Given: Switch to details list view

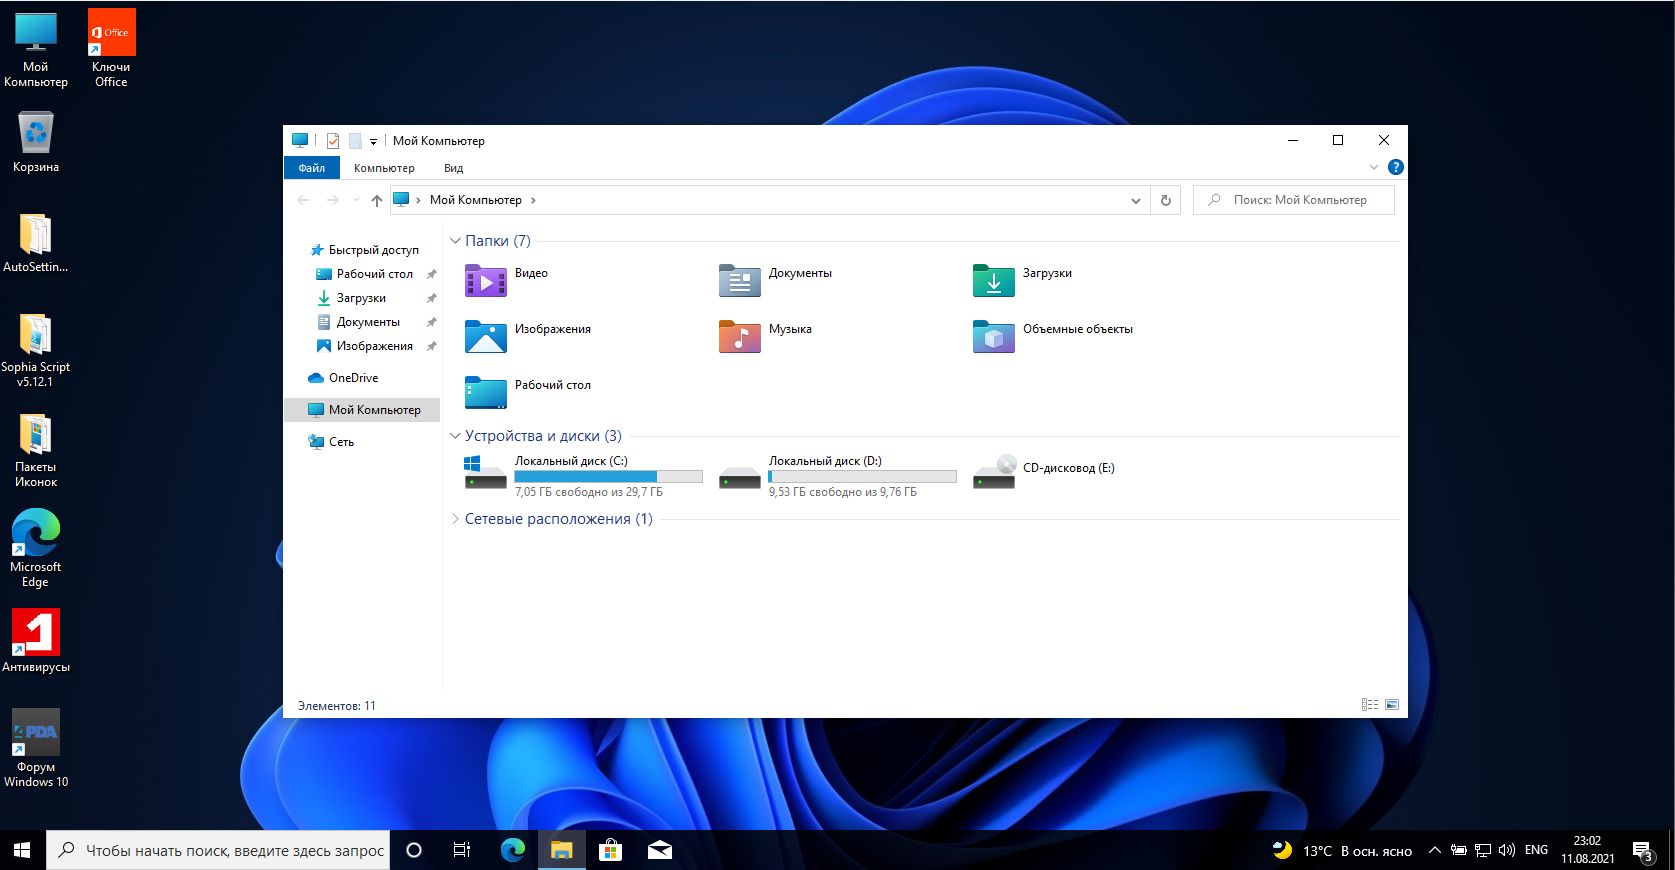Looking at the screenshot, I should point(1370,705).
